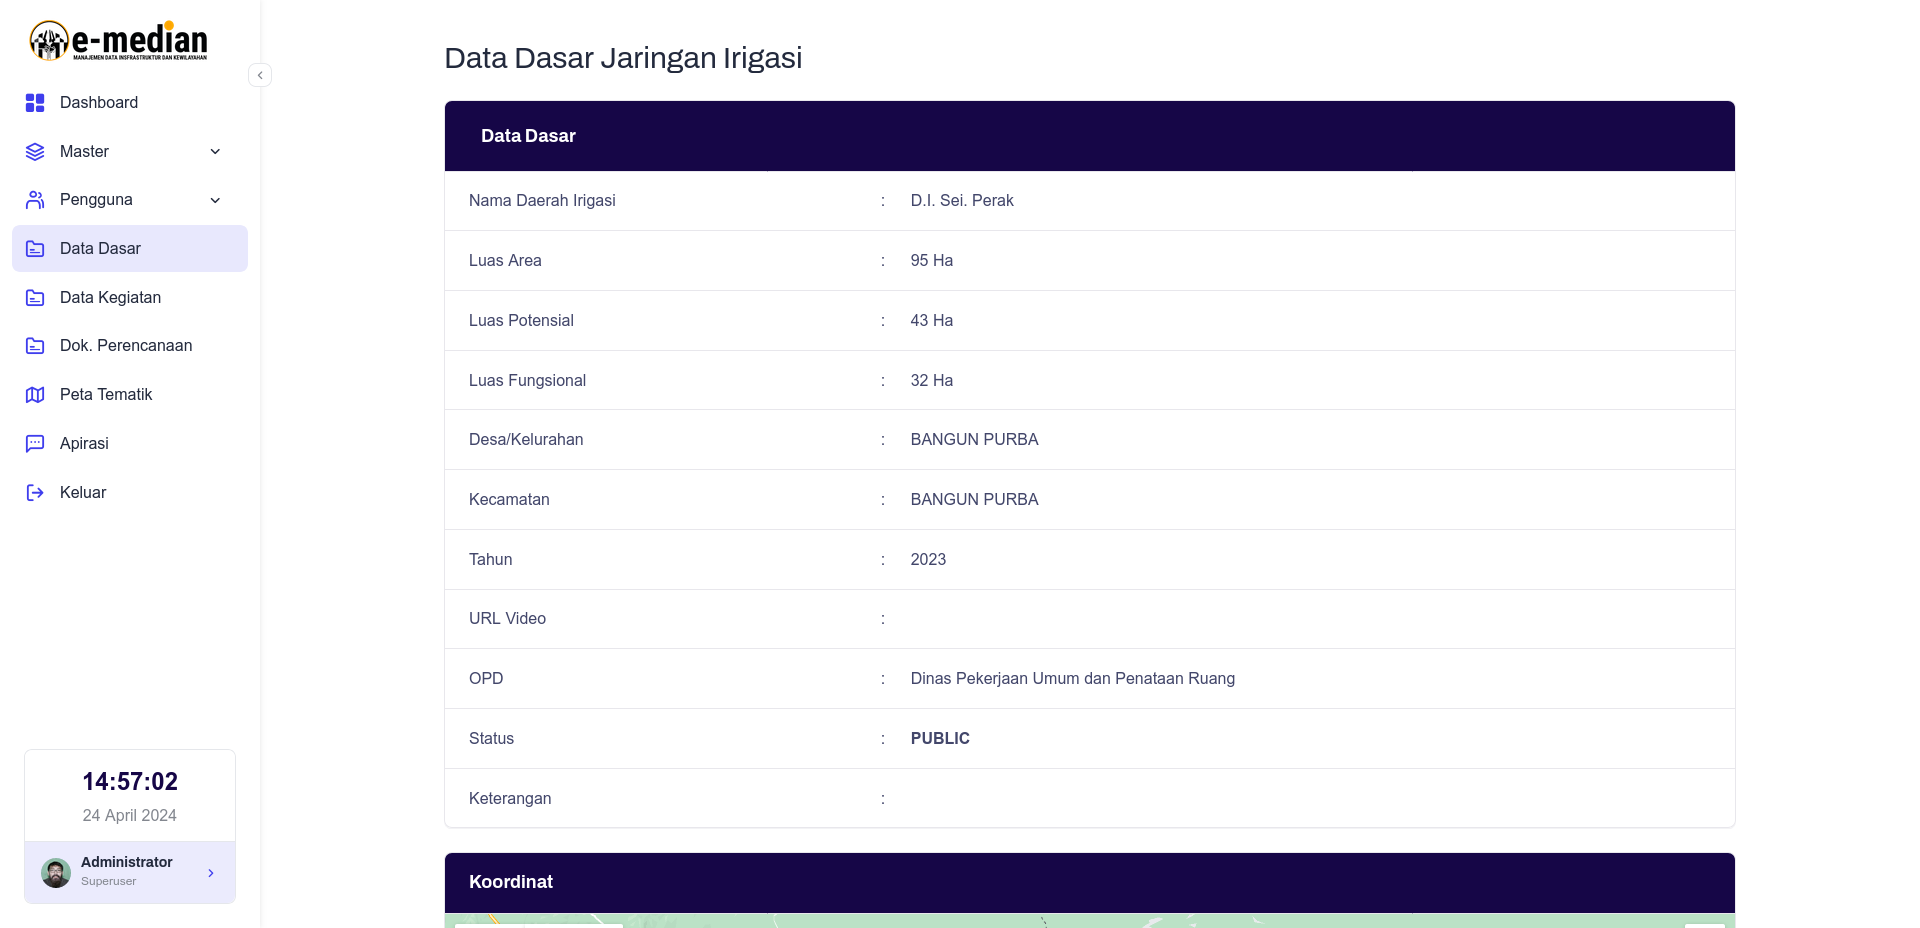Expand the Pengguna submenu arrow
The width and height of the screenshot is (1920, 928).
coord(215,200)
